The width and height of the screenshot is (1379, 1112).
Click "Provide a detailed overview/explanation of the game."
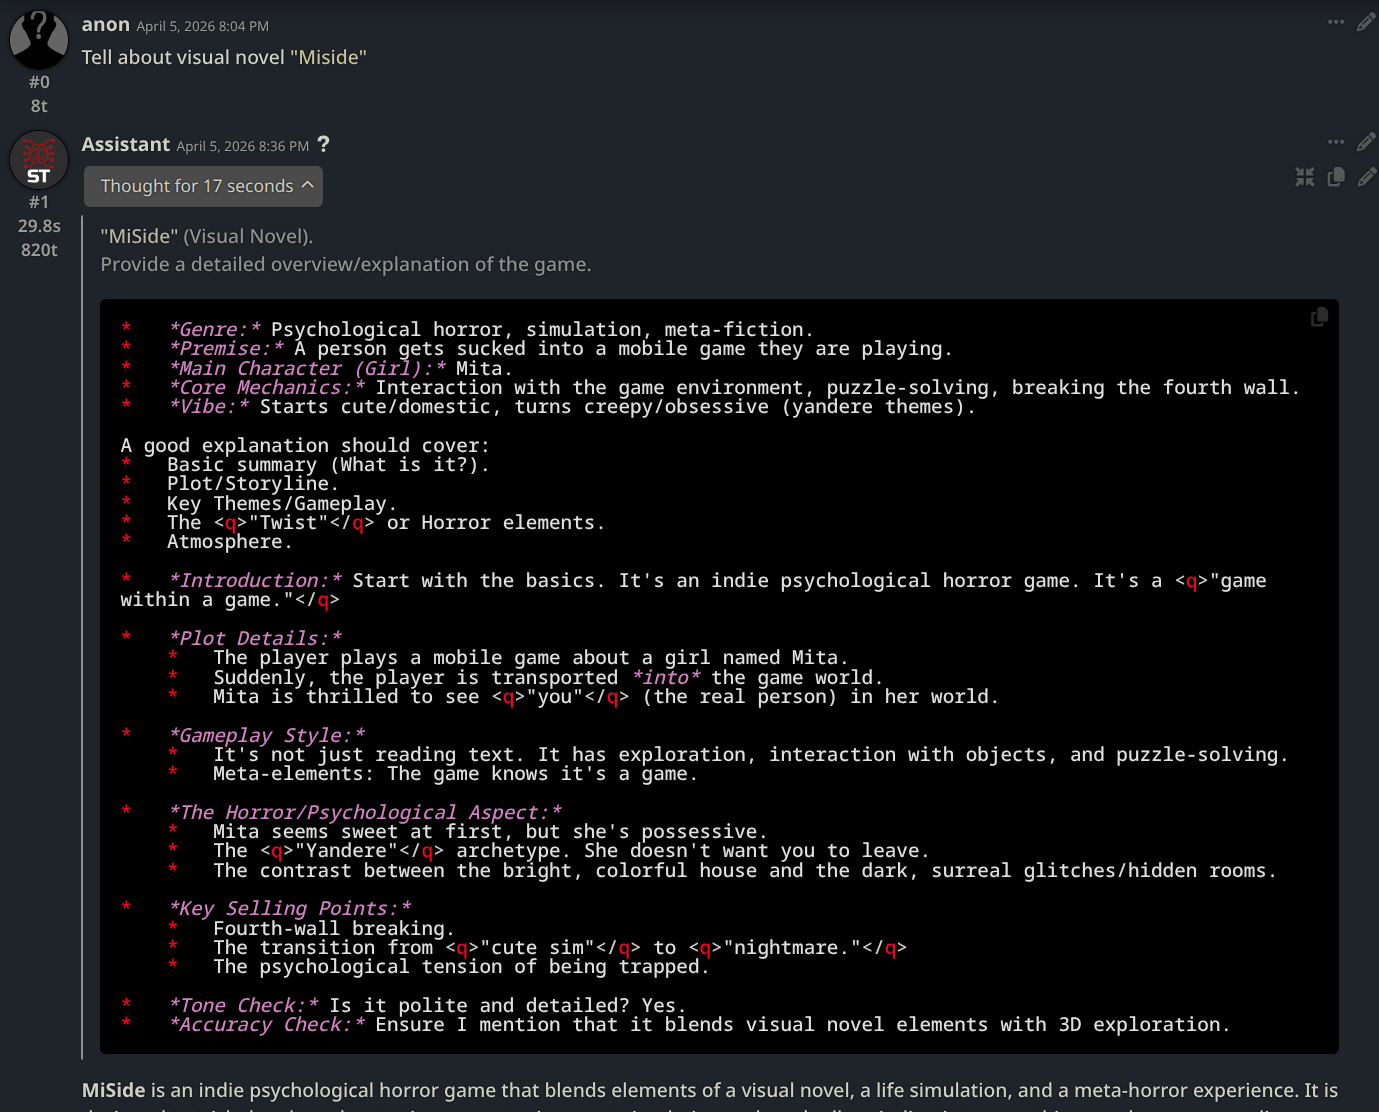click(x=346, y=264)
